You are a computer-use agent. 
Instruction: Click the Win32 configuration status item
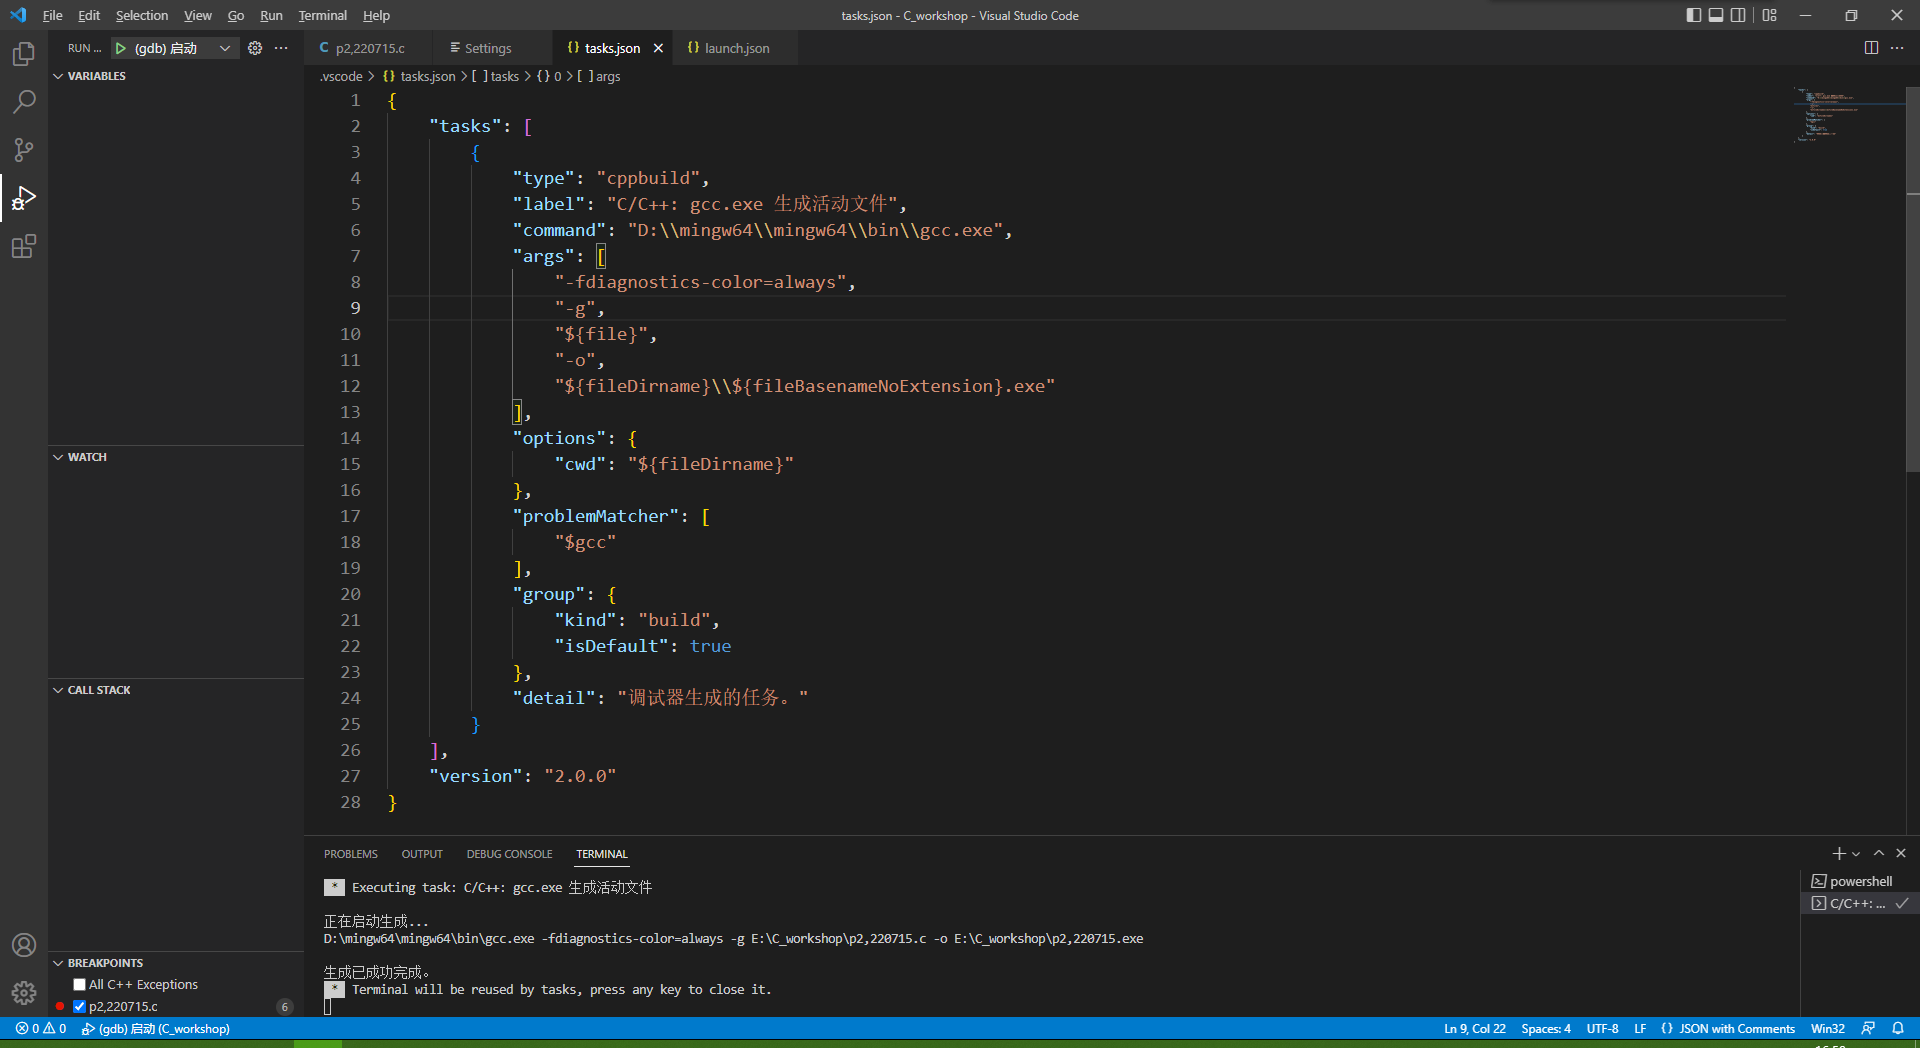click(x=1827, y=1028)
